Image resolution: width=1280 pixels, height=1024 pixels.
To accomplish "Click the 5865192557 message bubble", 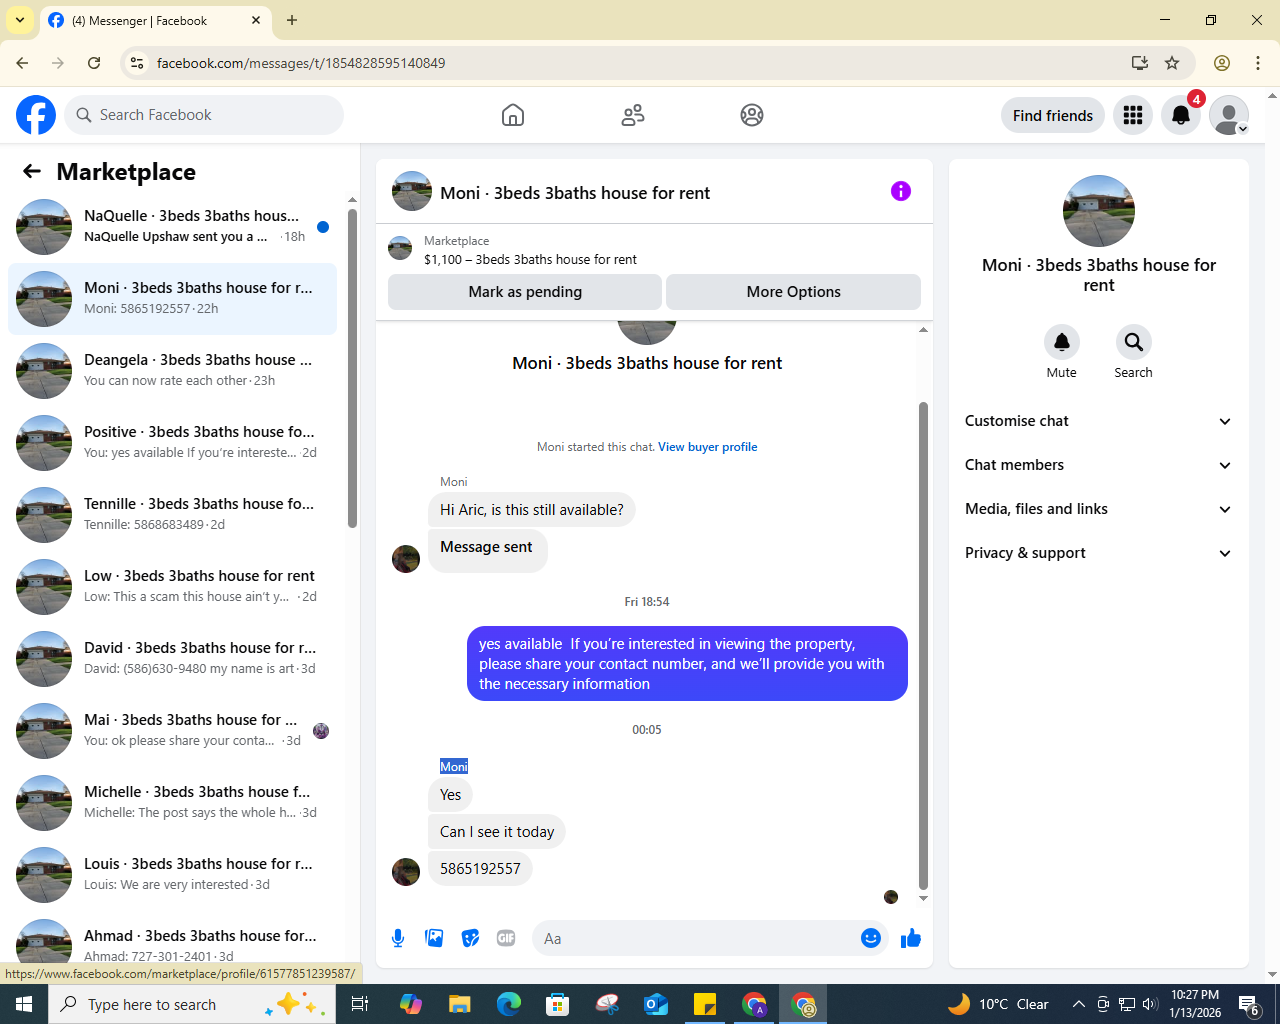I will coord(480,869).
